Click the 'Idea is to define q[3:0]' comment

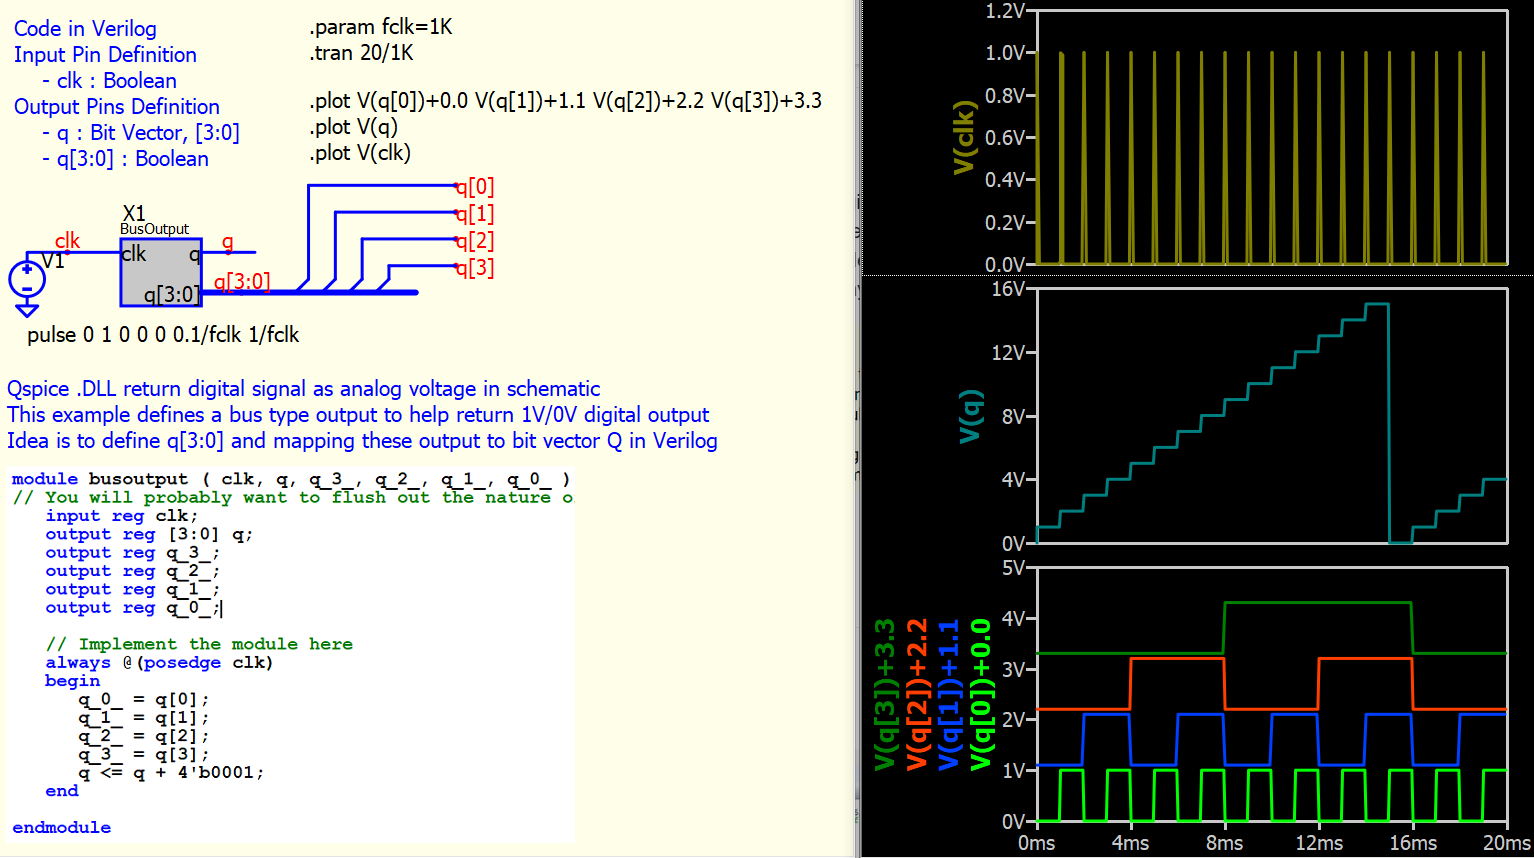tap(362, 441)
